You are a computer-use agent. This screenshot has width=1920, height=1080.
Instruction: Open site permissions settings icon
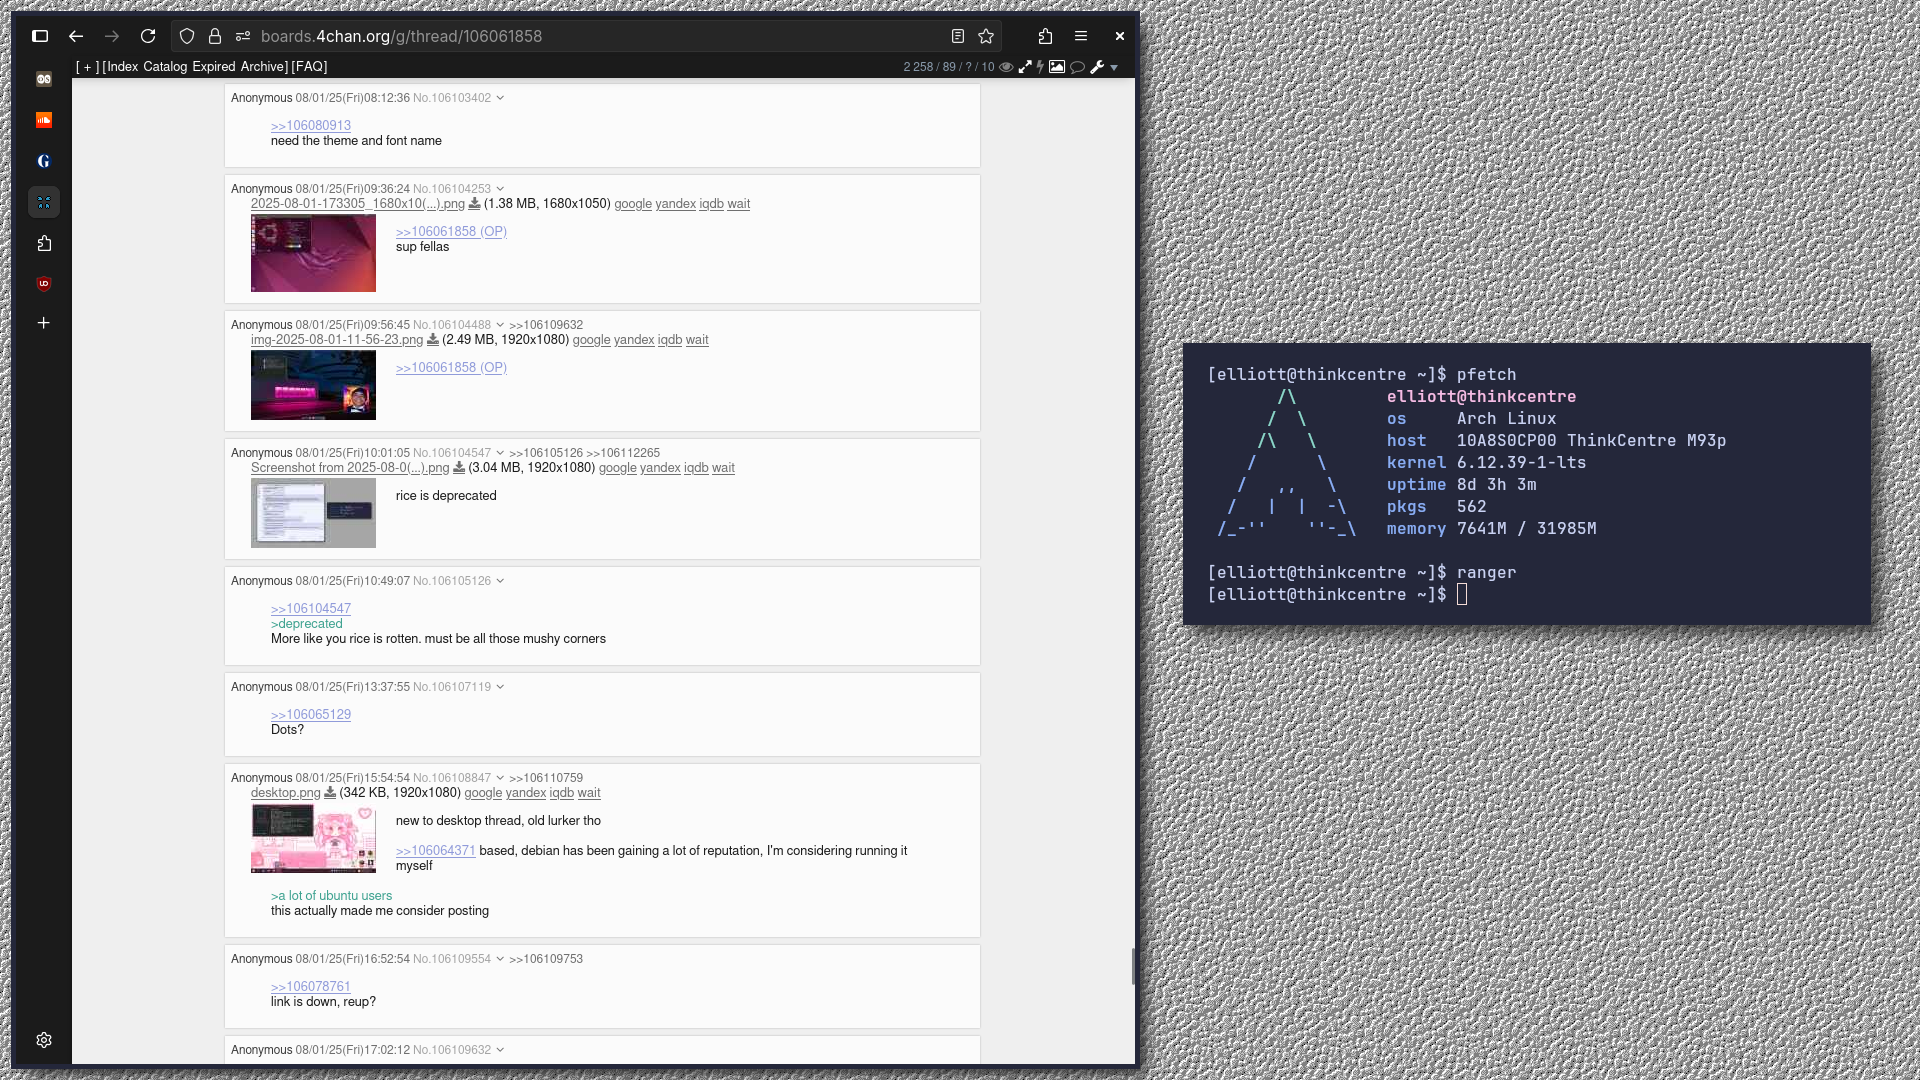click(243, 36)
